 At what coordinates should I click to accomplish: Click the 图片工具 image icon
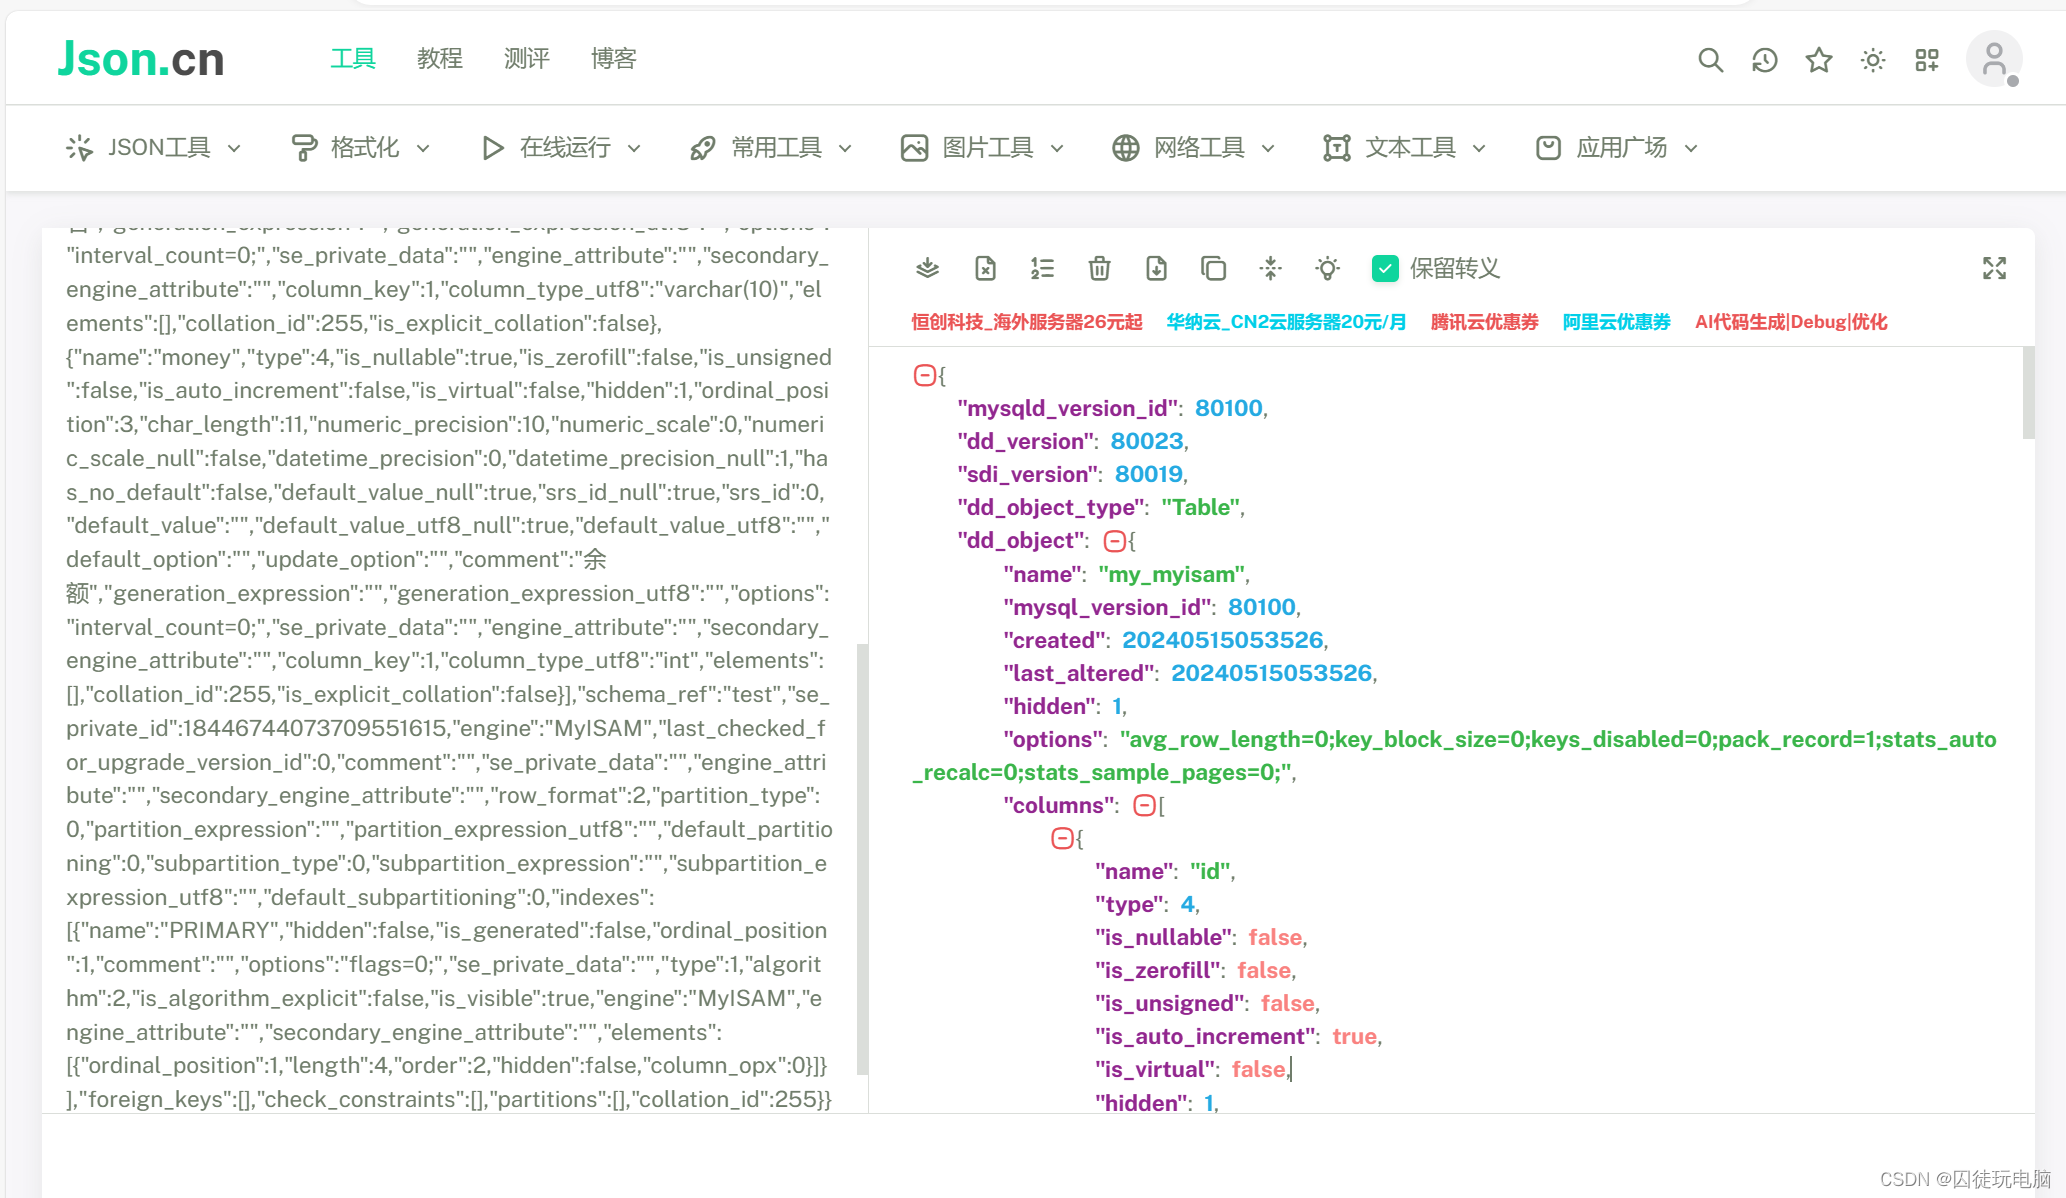(914, 148)
